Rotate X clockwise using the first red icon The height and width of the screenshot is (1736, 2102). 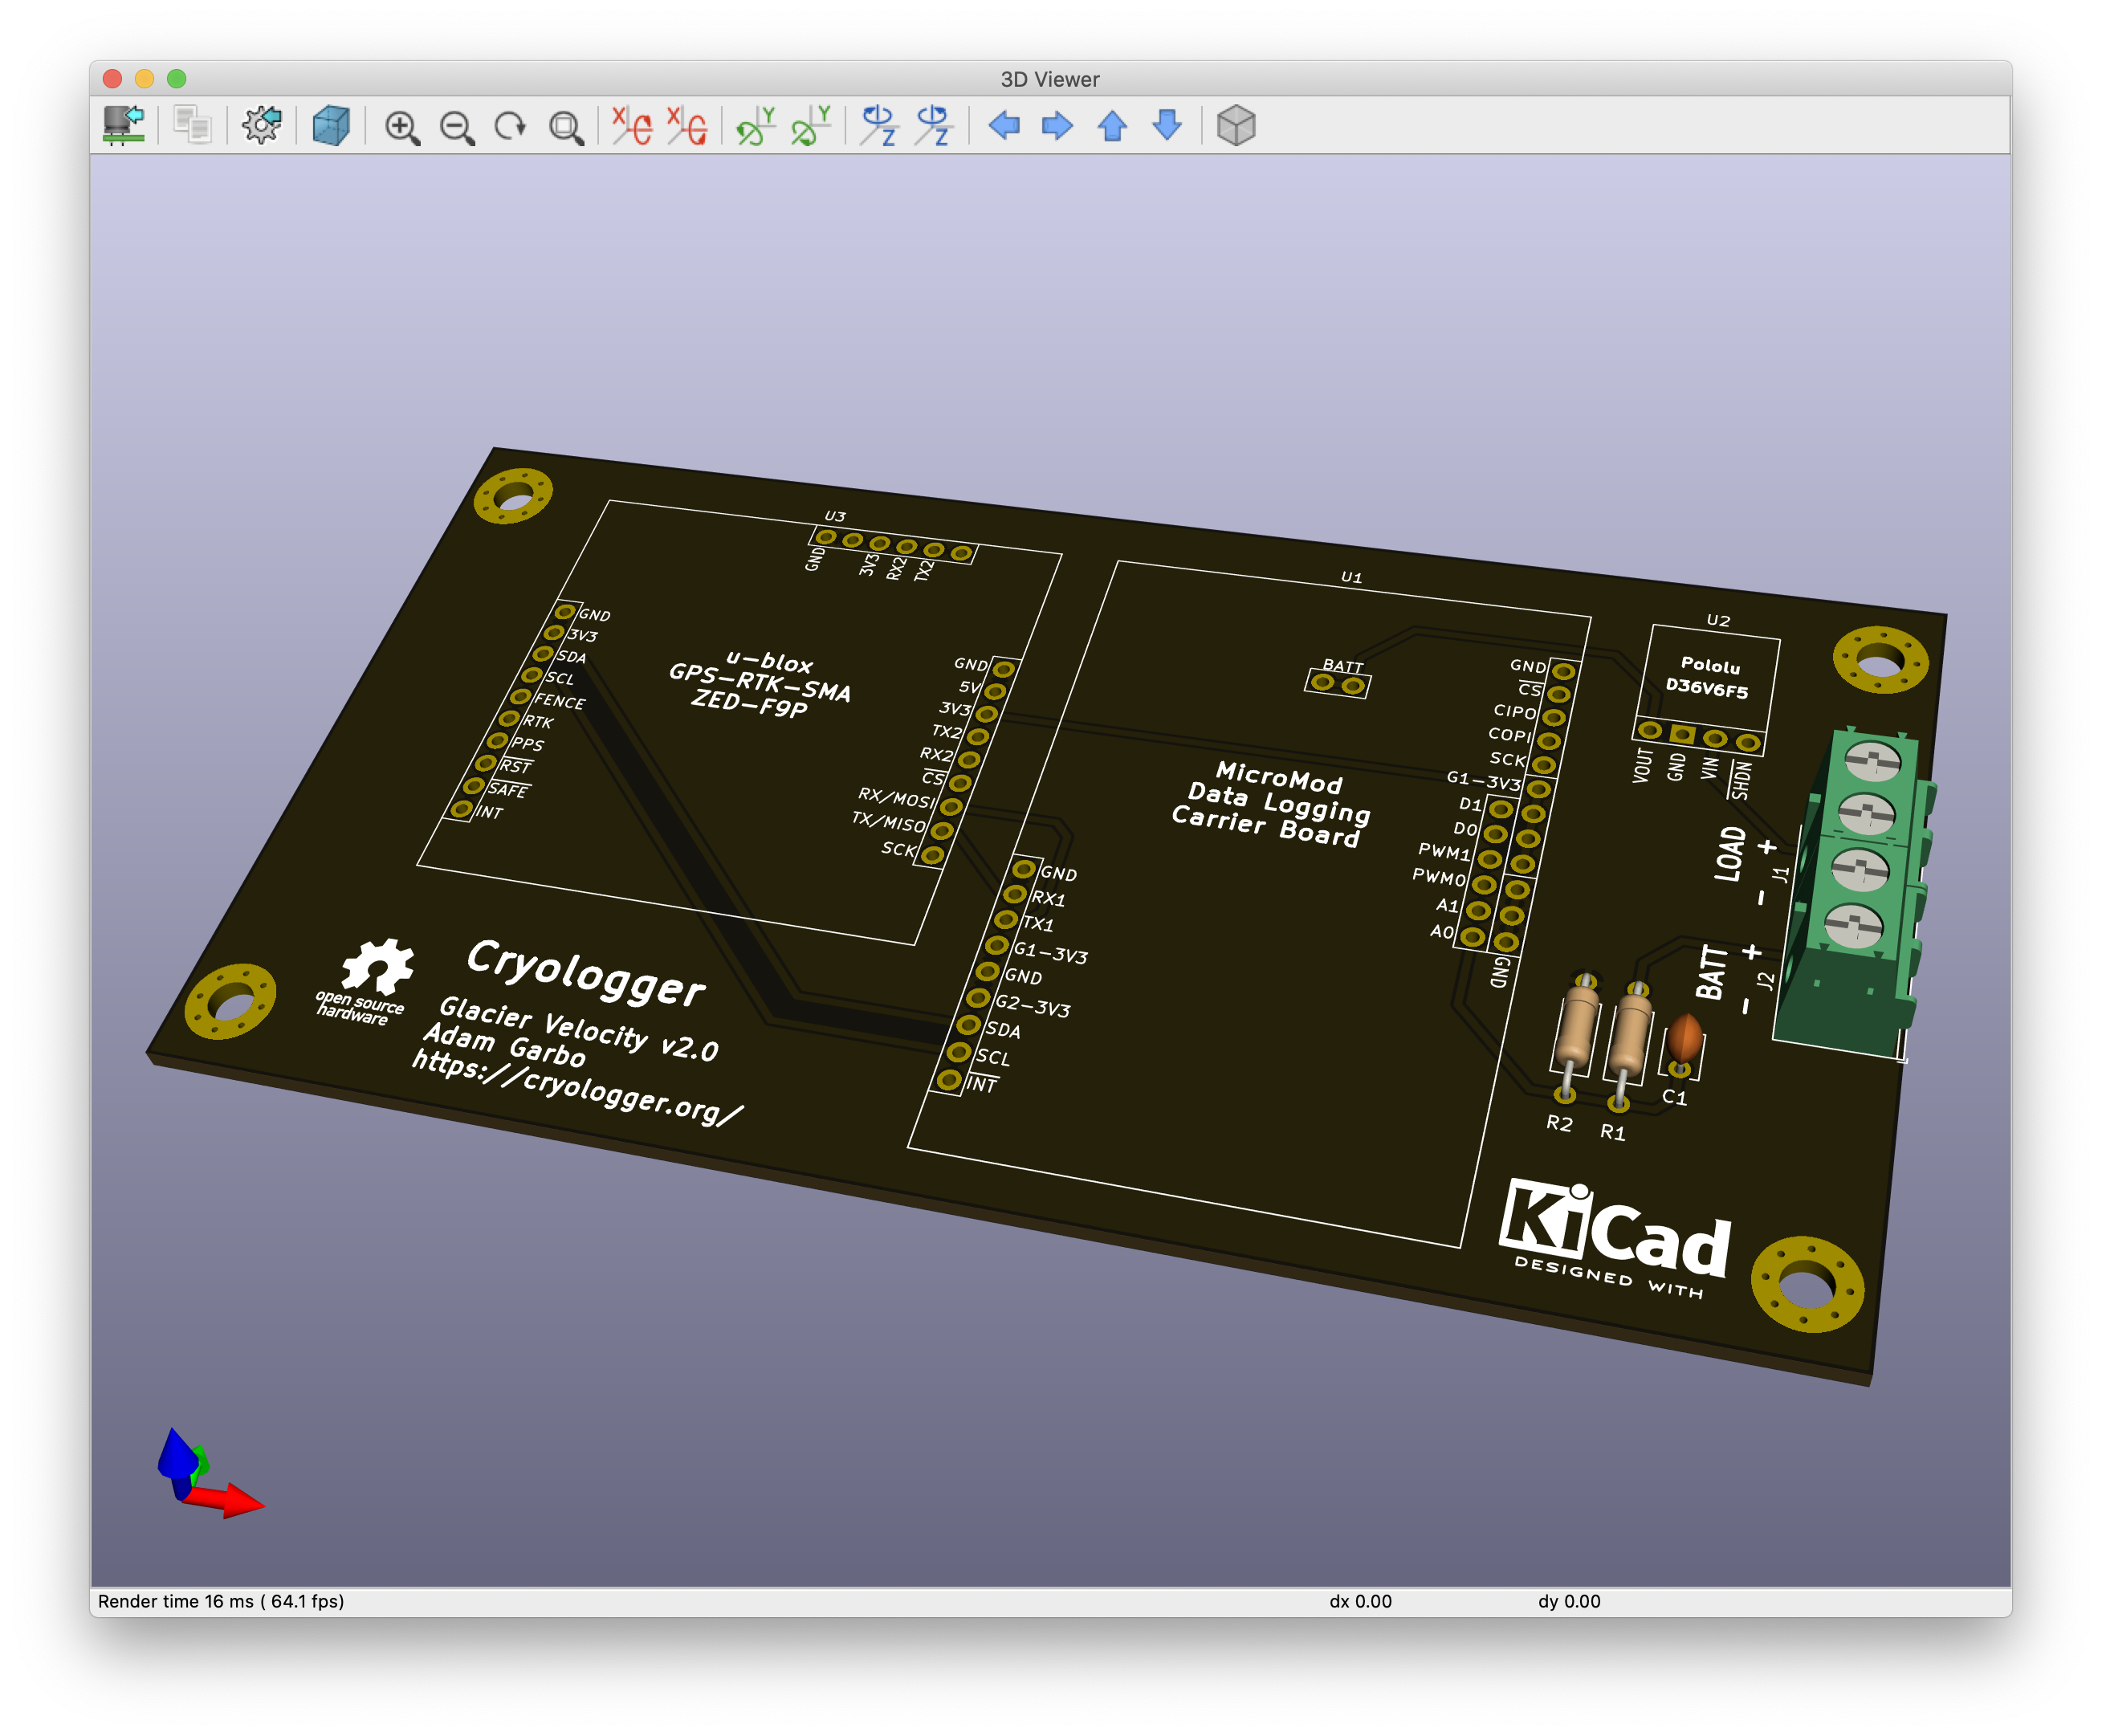(632, 126)
